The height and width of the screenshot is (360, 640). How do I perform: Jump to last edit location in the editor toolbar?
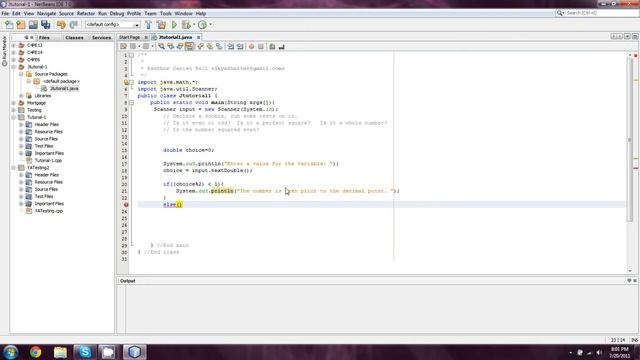click(x=123, y=47)
